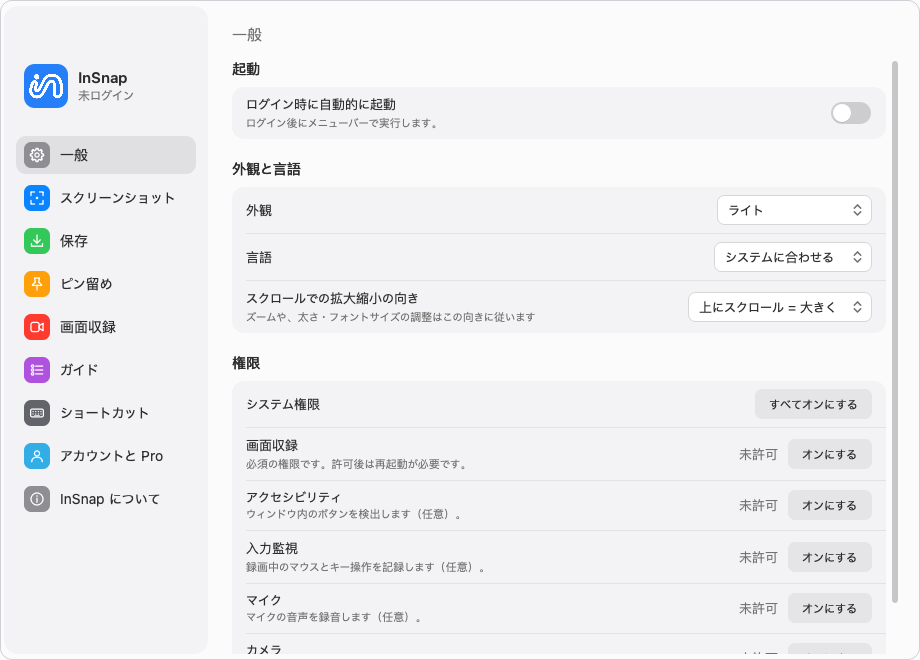920x660 pixels.
Task: Click the 未ログイン account status text
Action: click(x=106, y=96)
